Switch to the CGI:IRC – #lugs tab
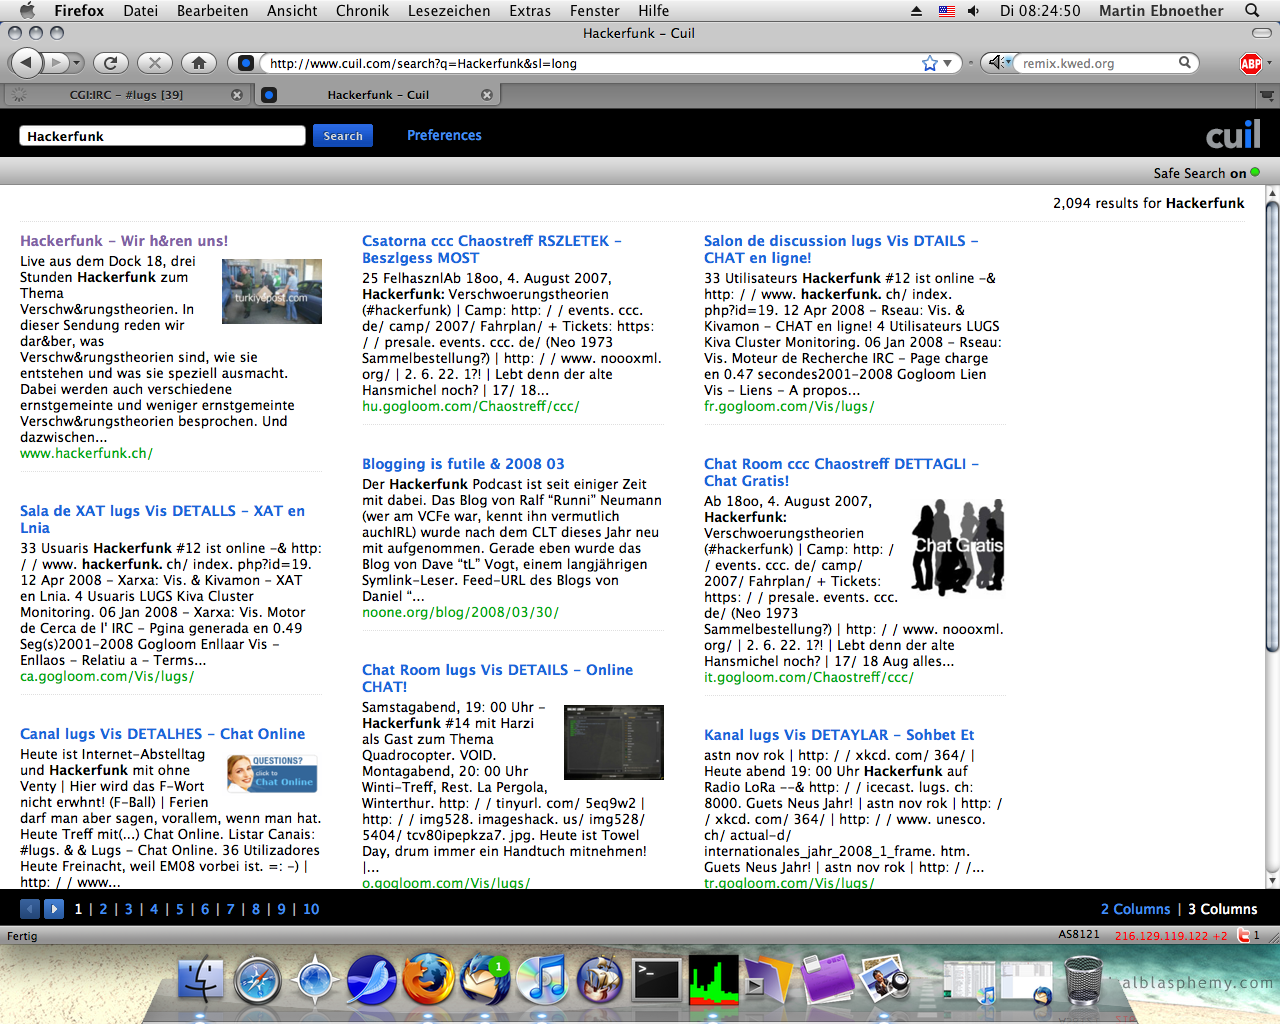 click(x=126, y=95)
